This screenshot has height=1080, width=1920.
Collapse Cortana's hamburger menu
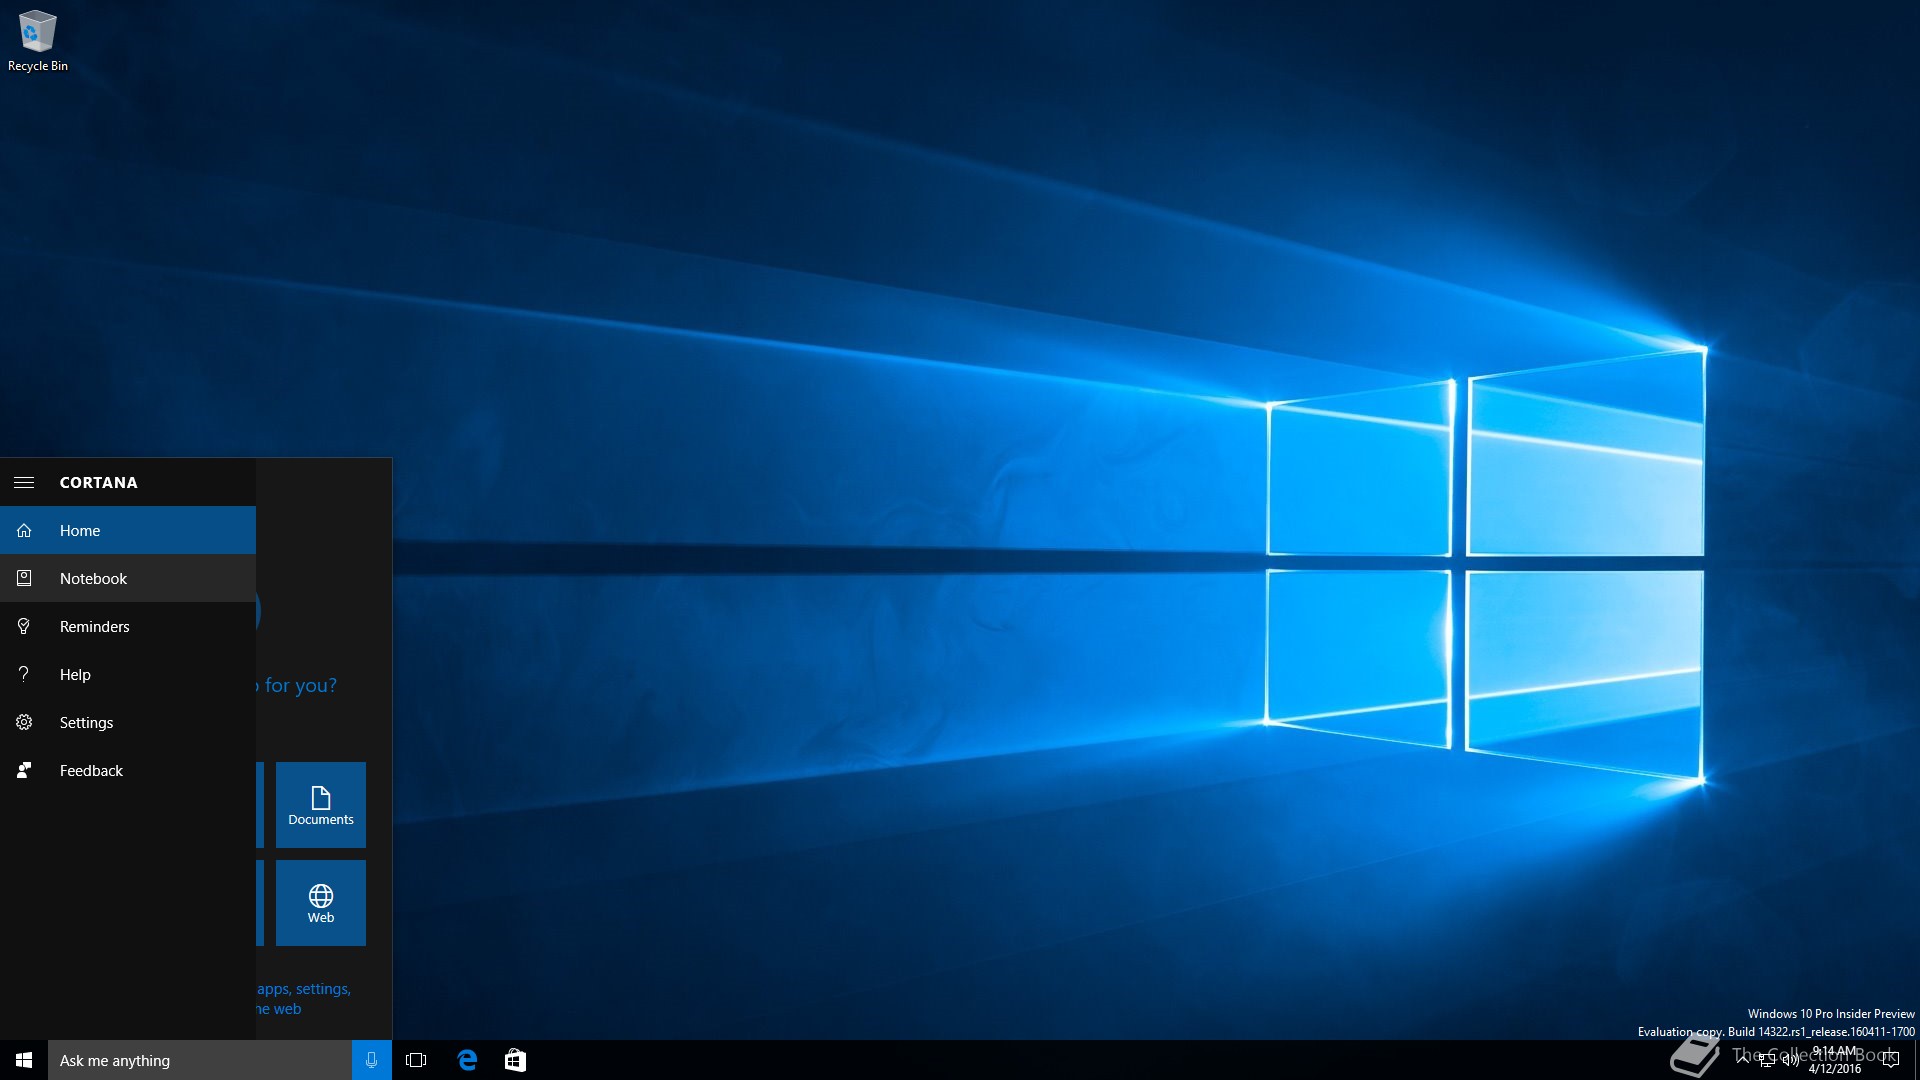point(24,482)
